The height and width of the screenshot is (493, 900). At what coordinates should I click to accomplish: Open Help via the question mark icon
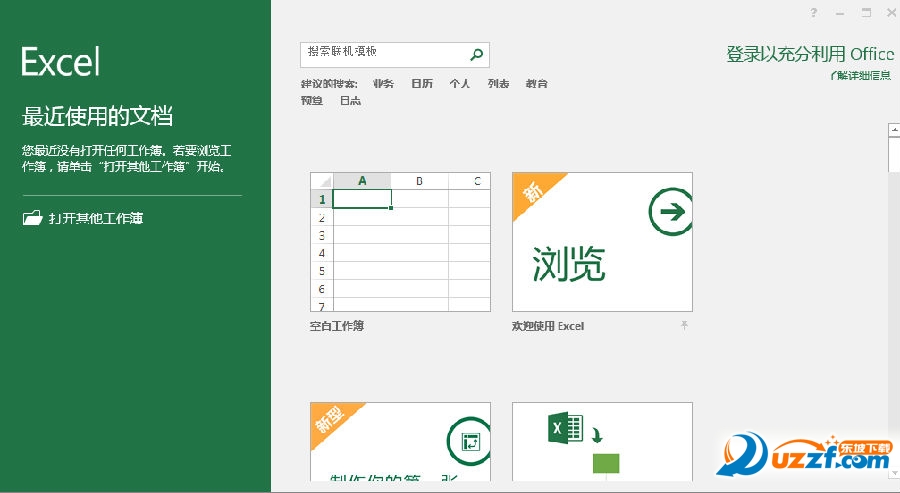tap(814, 13)
